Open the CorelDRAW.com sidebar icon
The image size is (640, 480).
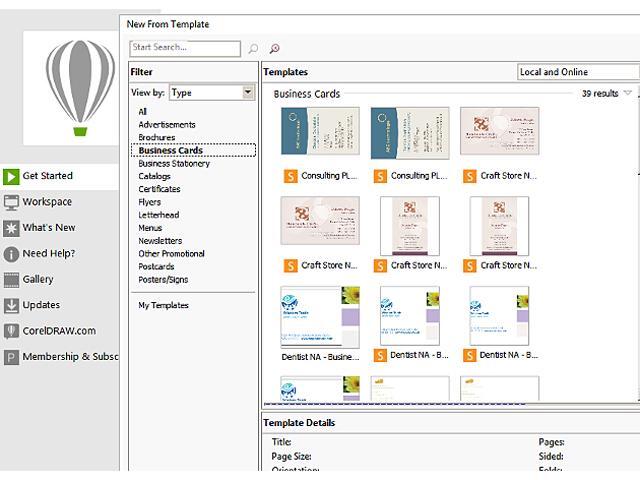click(11, 331)
